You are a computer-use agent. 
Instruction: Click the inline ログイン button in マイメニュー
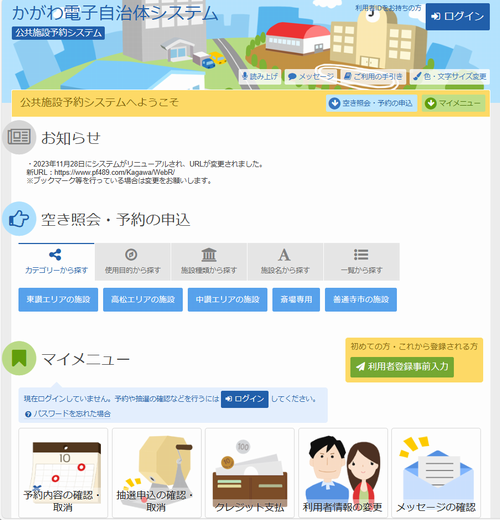point(245,399)
